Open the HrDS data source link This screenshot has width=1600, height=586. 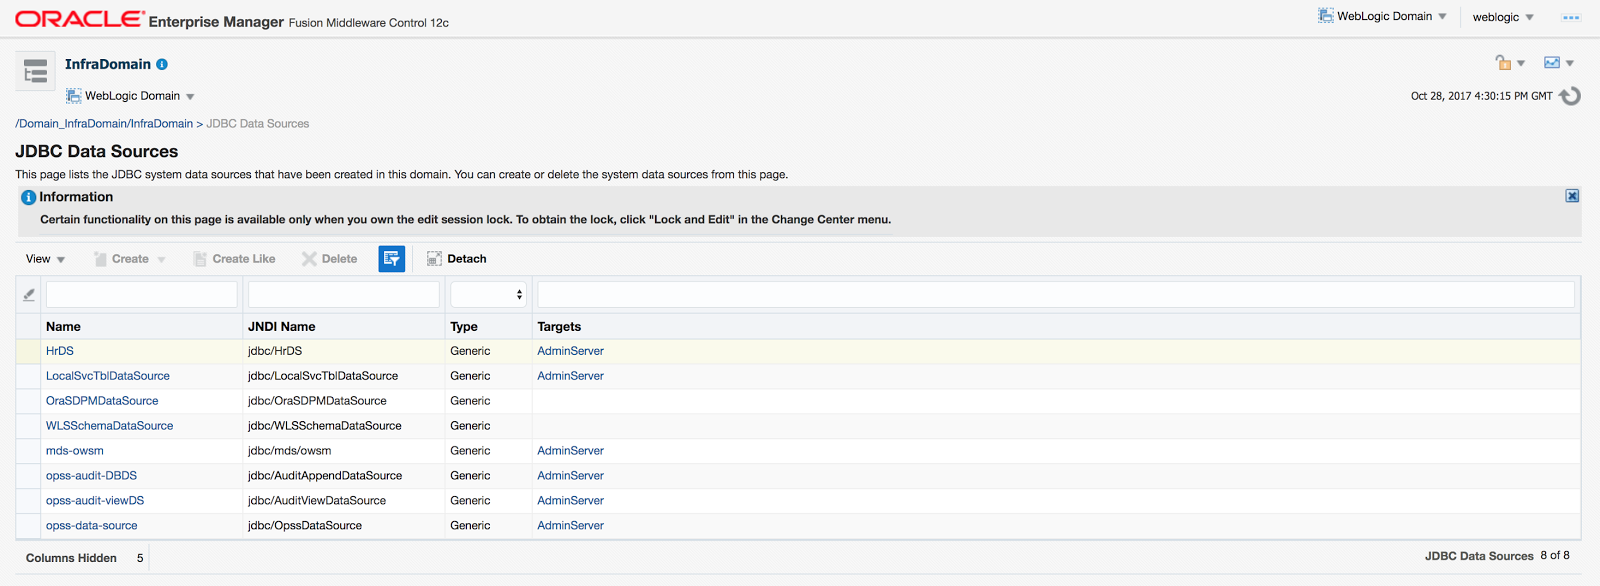pos(60,351)
